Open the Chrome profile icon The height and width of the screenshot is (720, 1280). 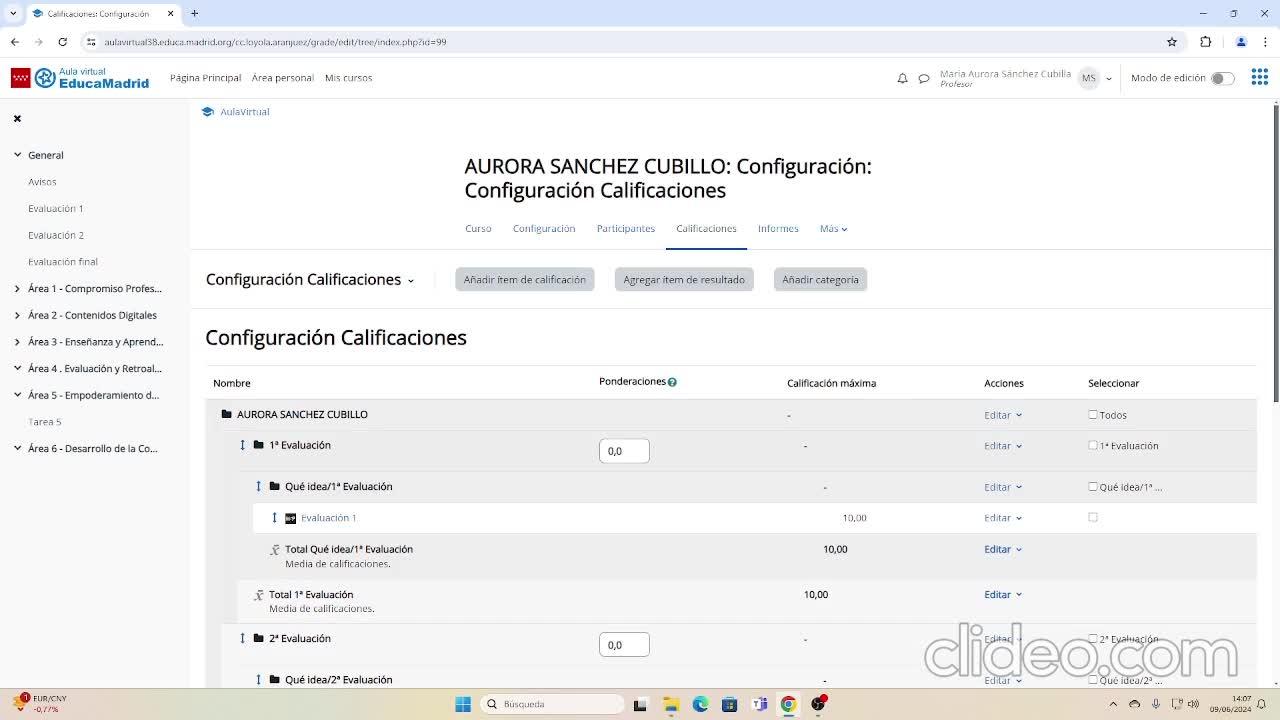pos(1241,42)
